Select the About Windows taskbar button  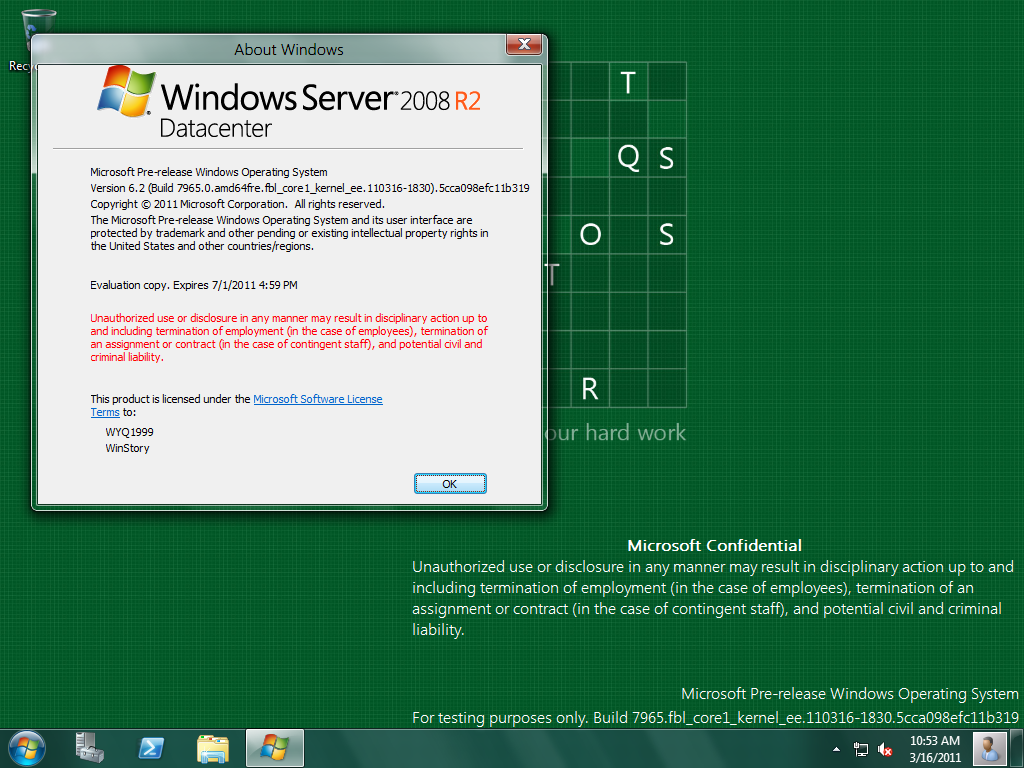click(274, 747)
